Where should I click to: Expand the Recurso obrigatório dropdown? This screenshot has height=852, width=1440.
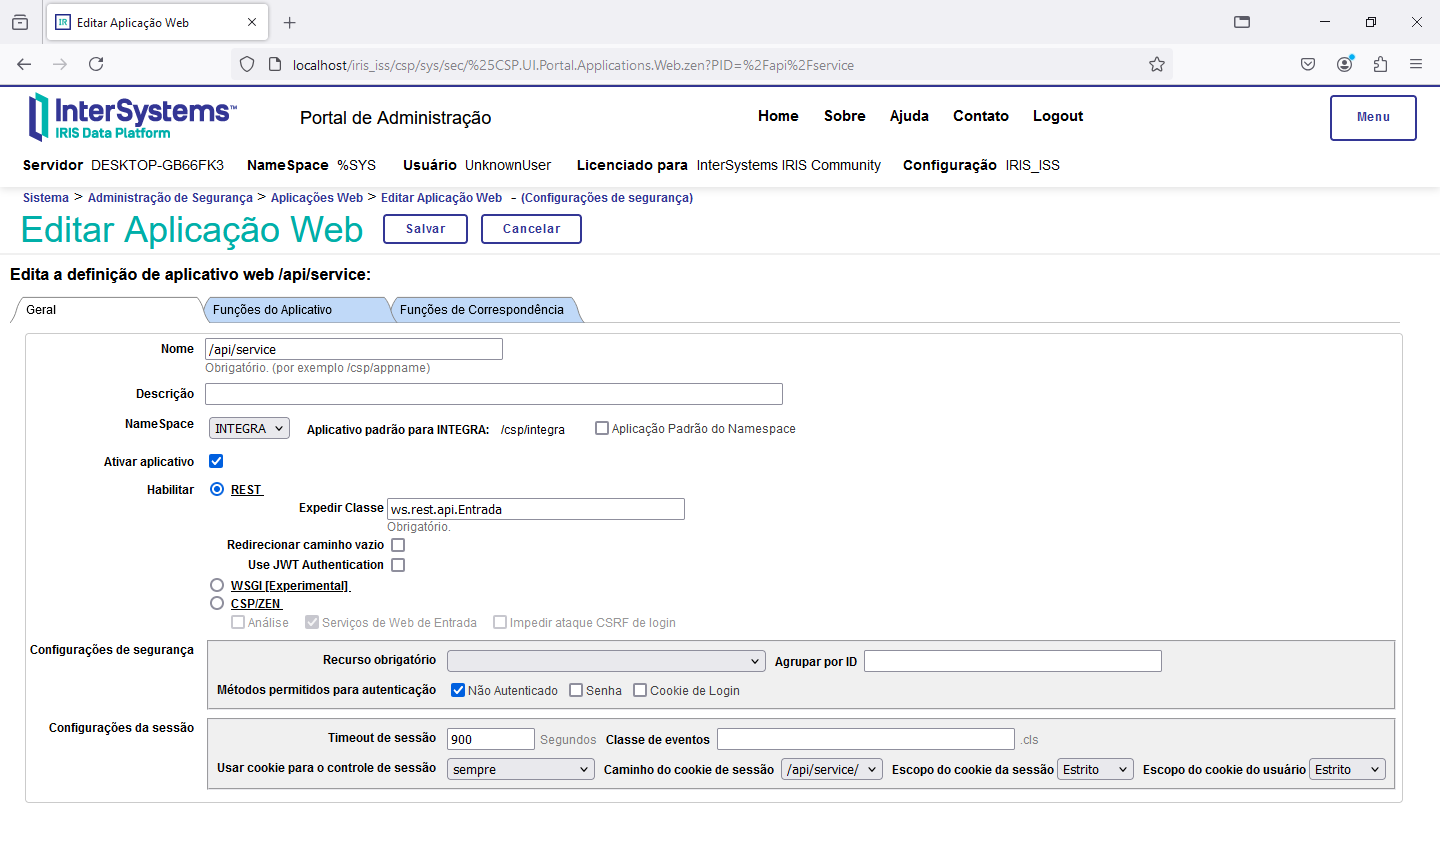click(606, 661)
